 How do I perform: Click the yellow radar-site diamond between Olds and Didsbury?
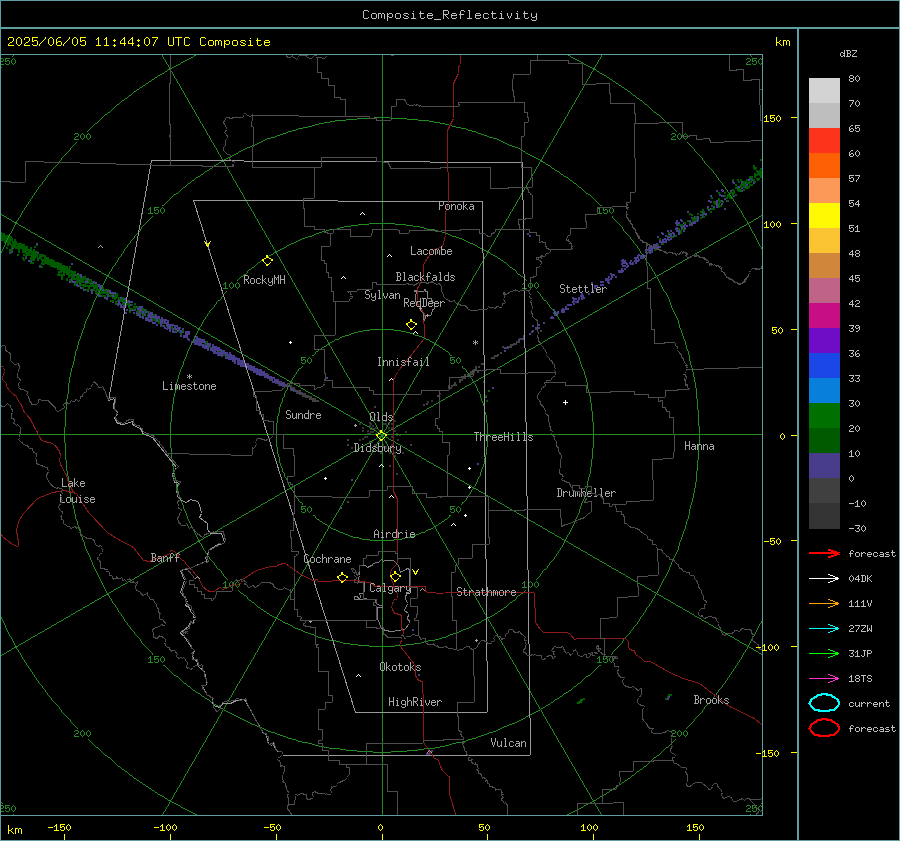381,436
